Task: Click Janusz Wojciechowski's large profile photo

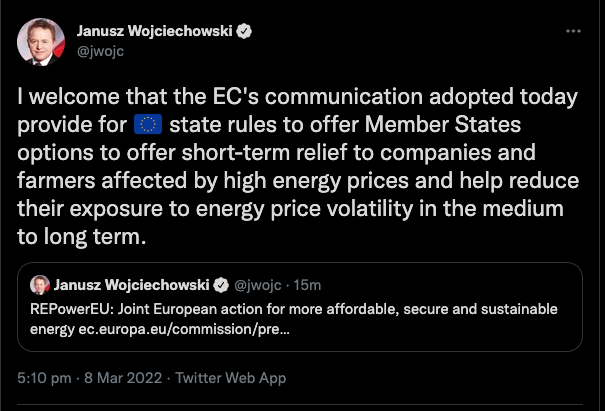Action: (x=41, y=42)
